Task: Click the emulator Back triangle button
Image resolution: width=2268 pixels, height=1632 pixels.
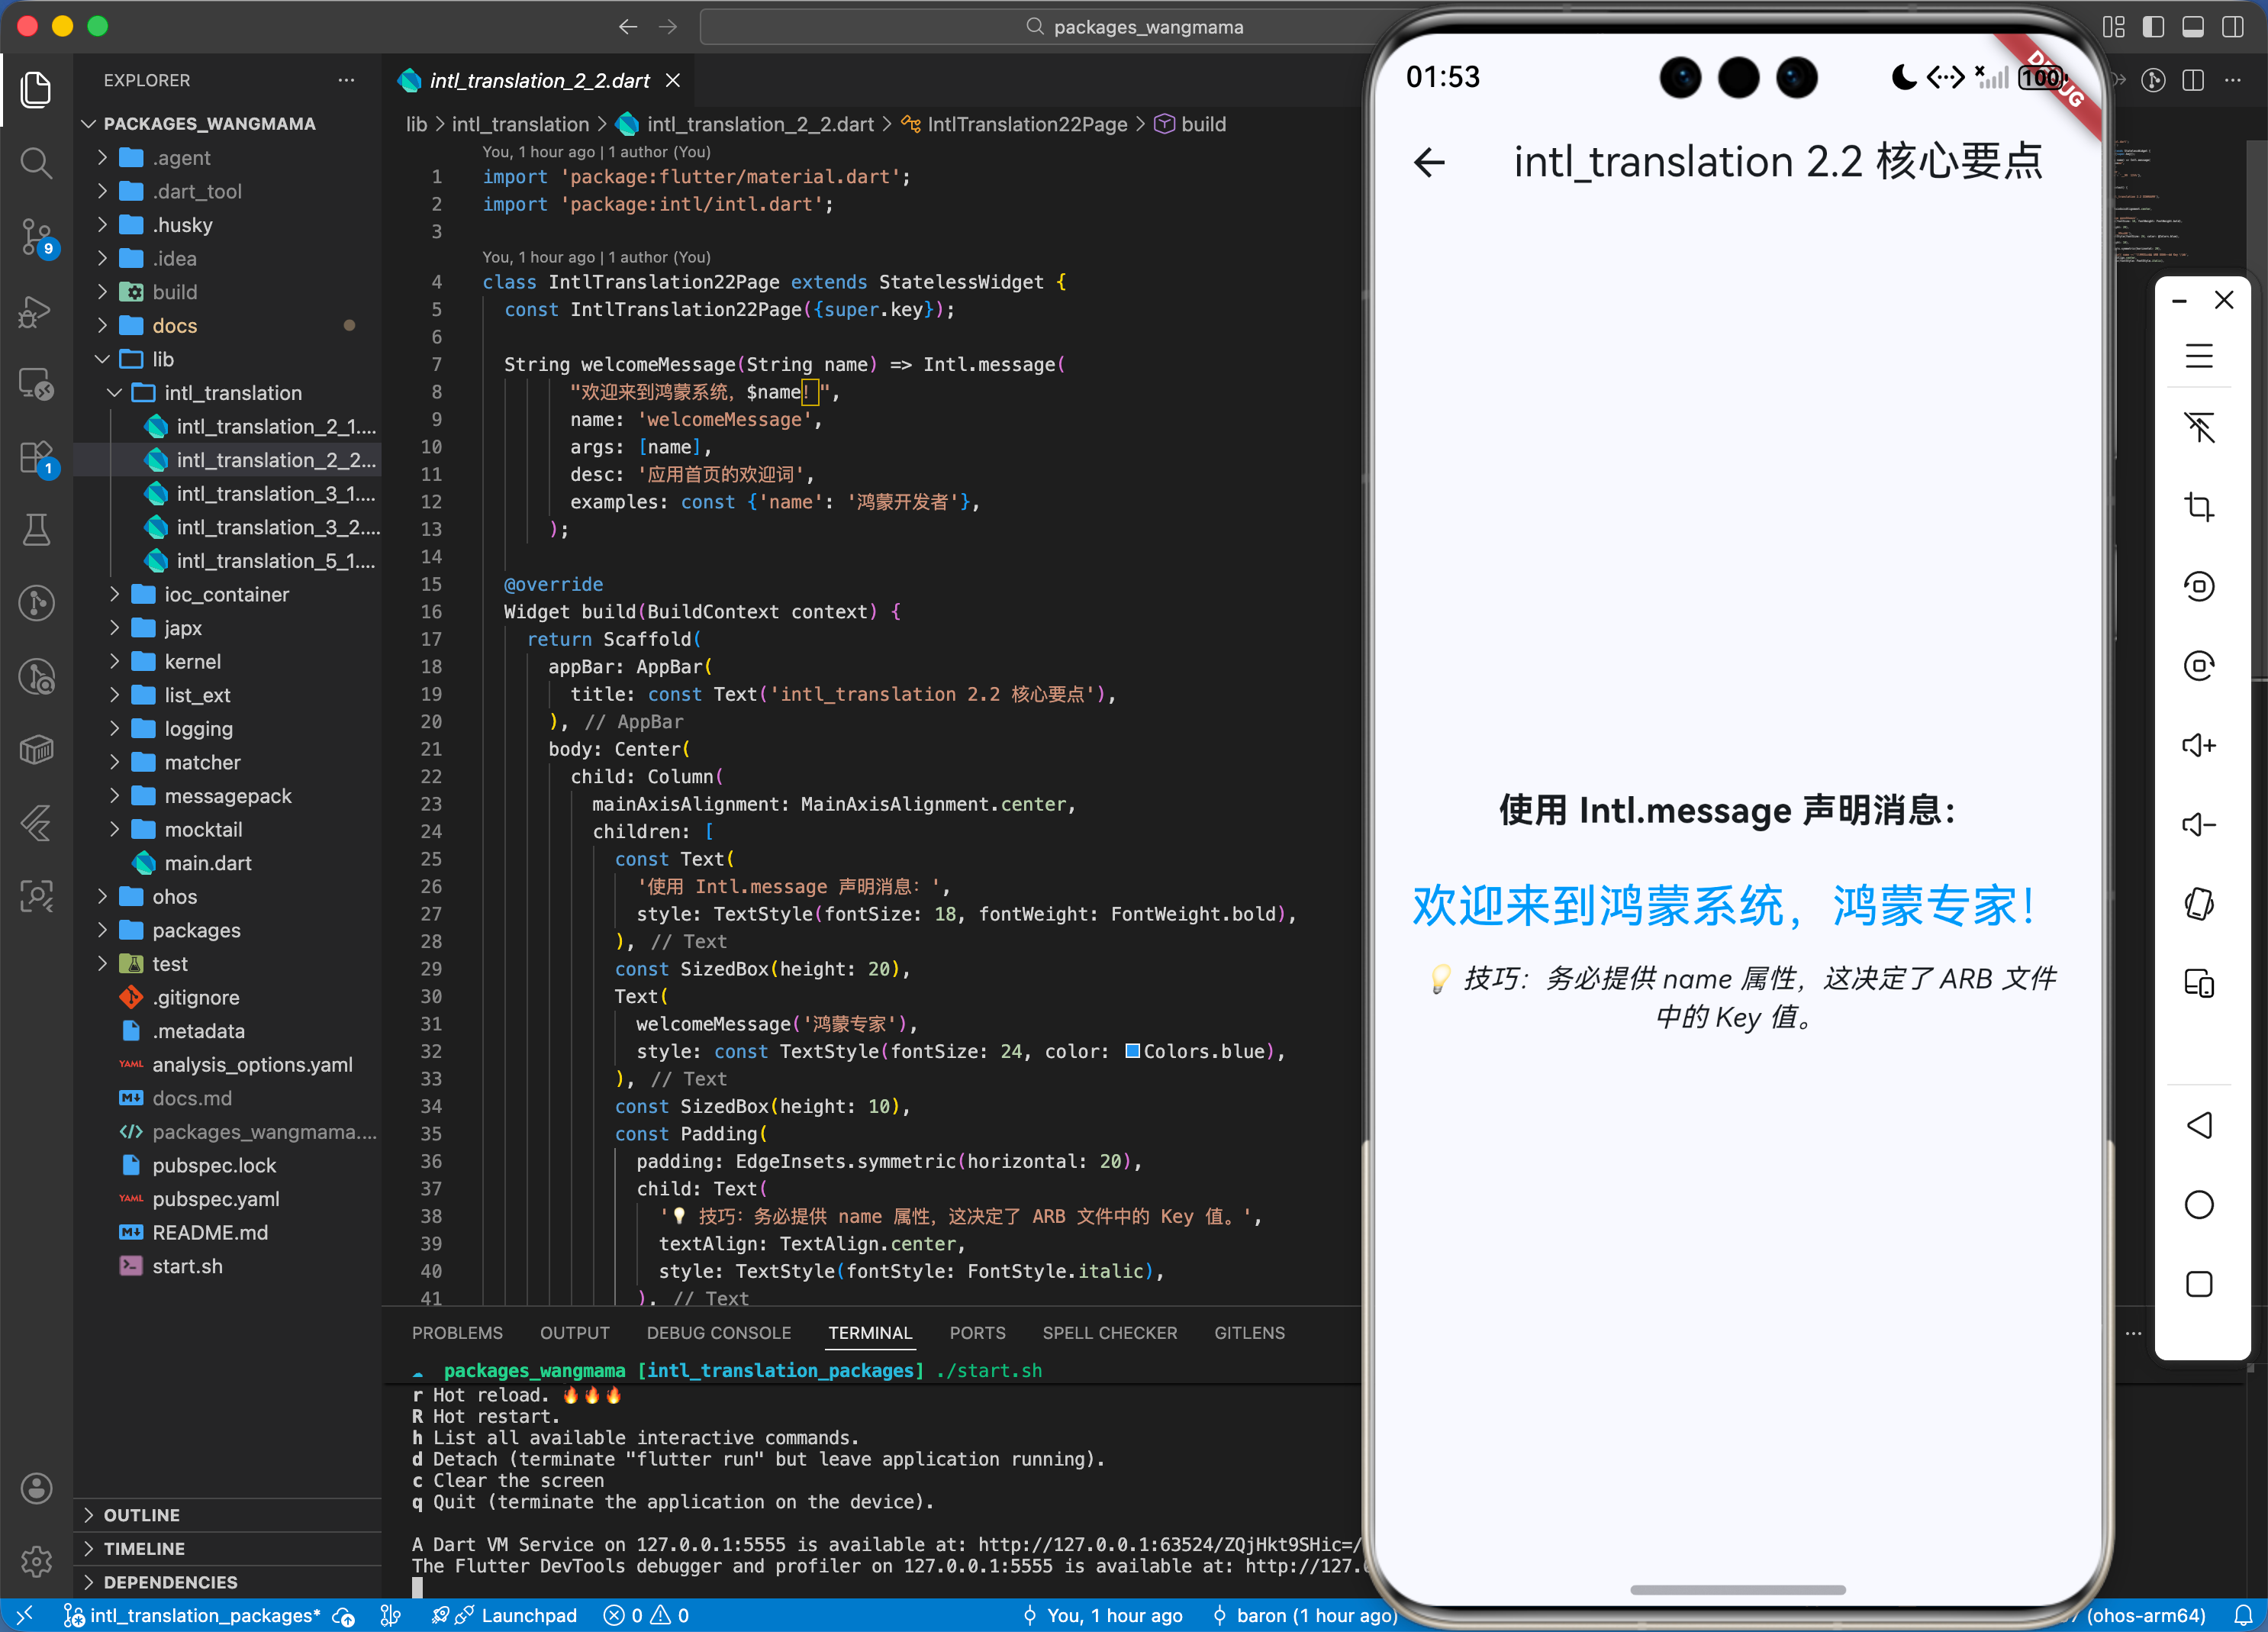Action: pos(2198,1125)
